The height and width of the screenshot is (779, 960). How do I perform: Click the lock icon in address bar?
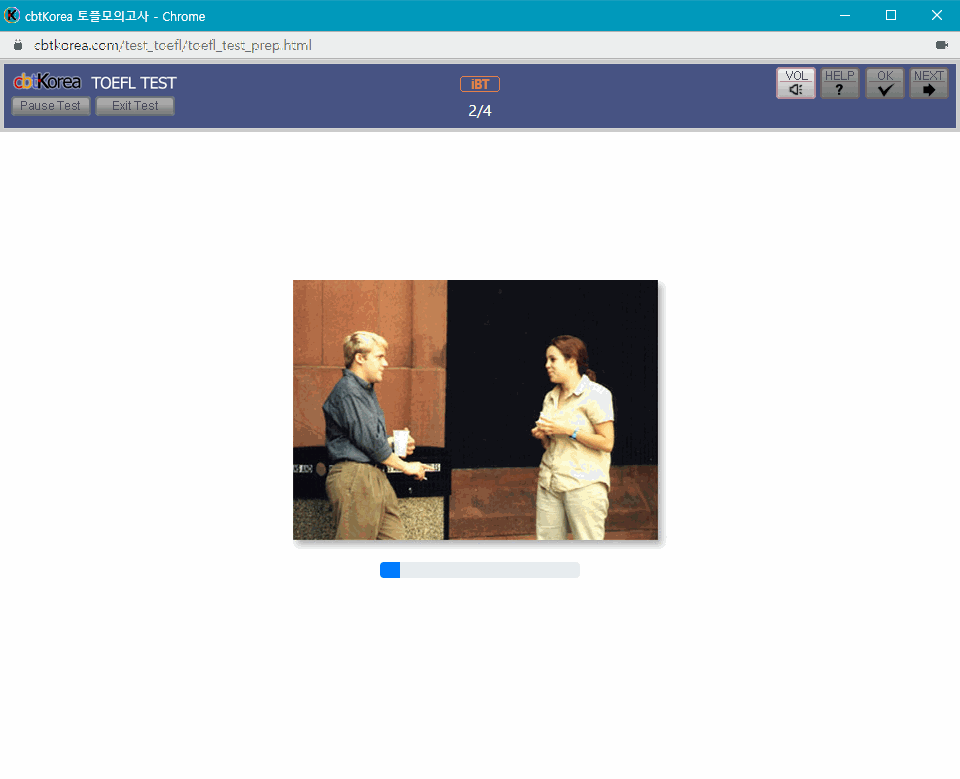pos(18,45)
